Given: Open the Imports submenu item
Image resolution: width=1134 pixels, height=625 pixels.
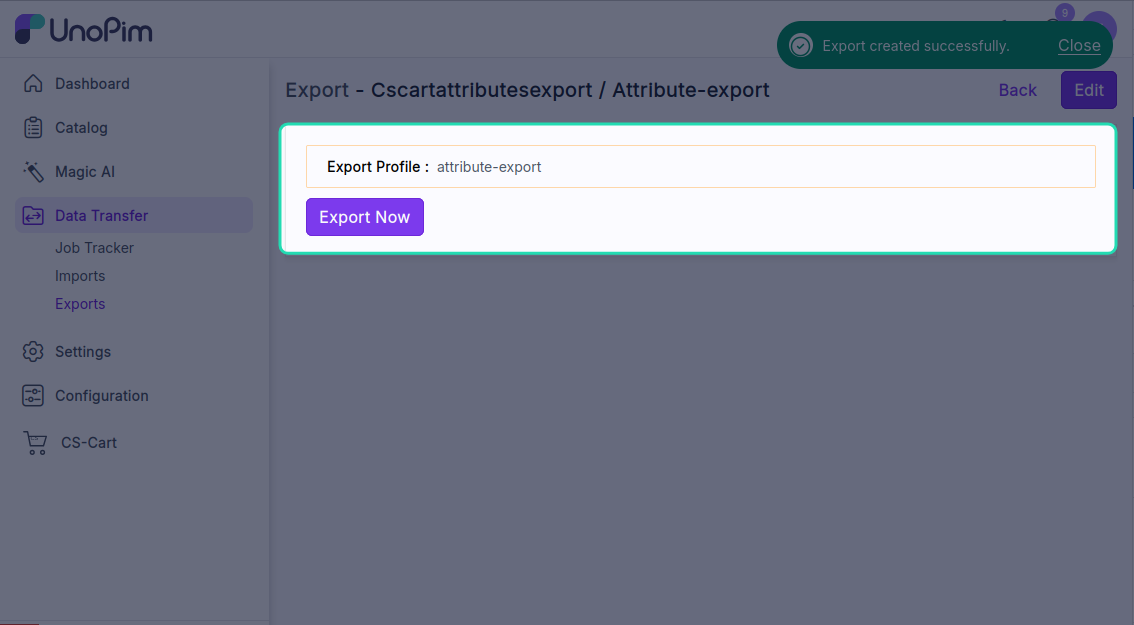Looking at the screenshot, I should (80, 276).
